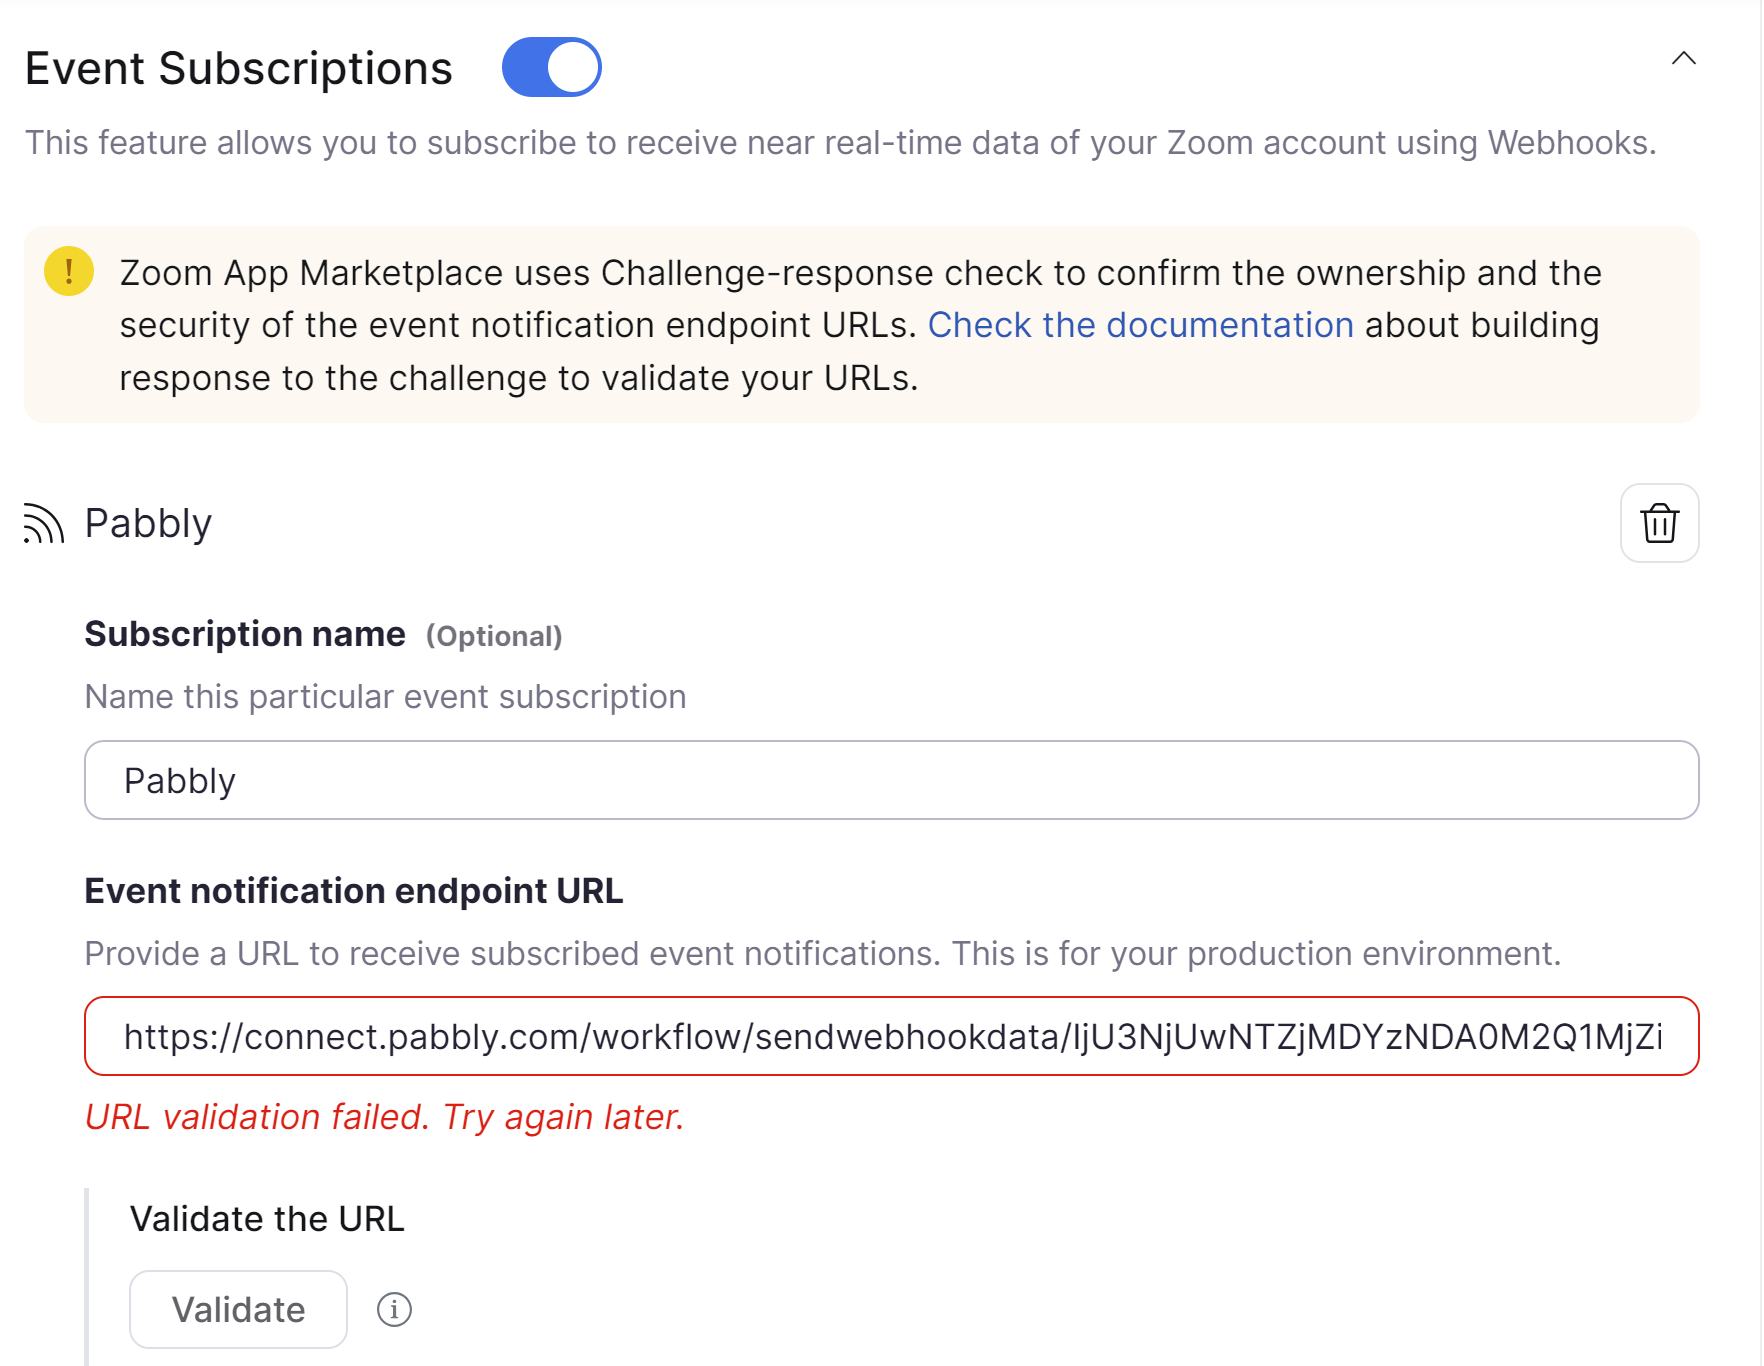
Task: Click the webhook feed icon beside Pabbly
Action: 44,523
